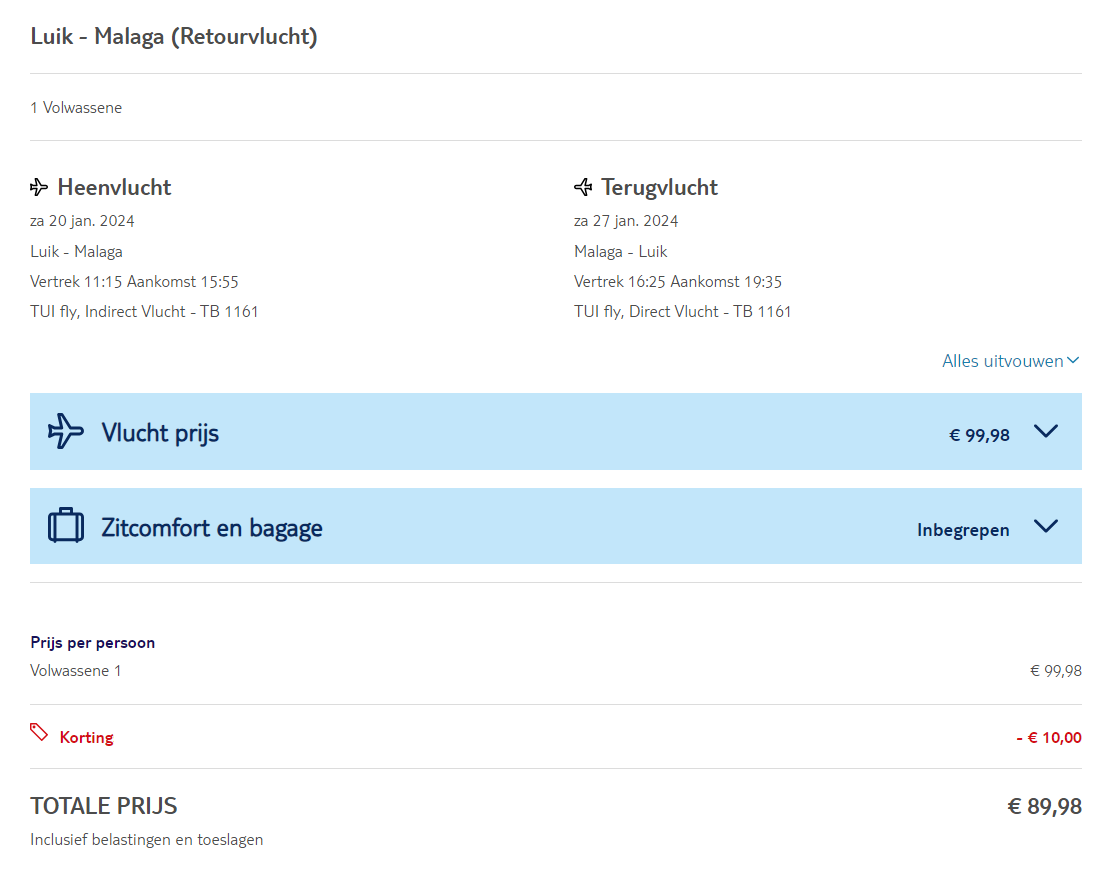Click the airplane icon beside Vlucht prijs

coord(66,432)
